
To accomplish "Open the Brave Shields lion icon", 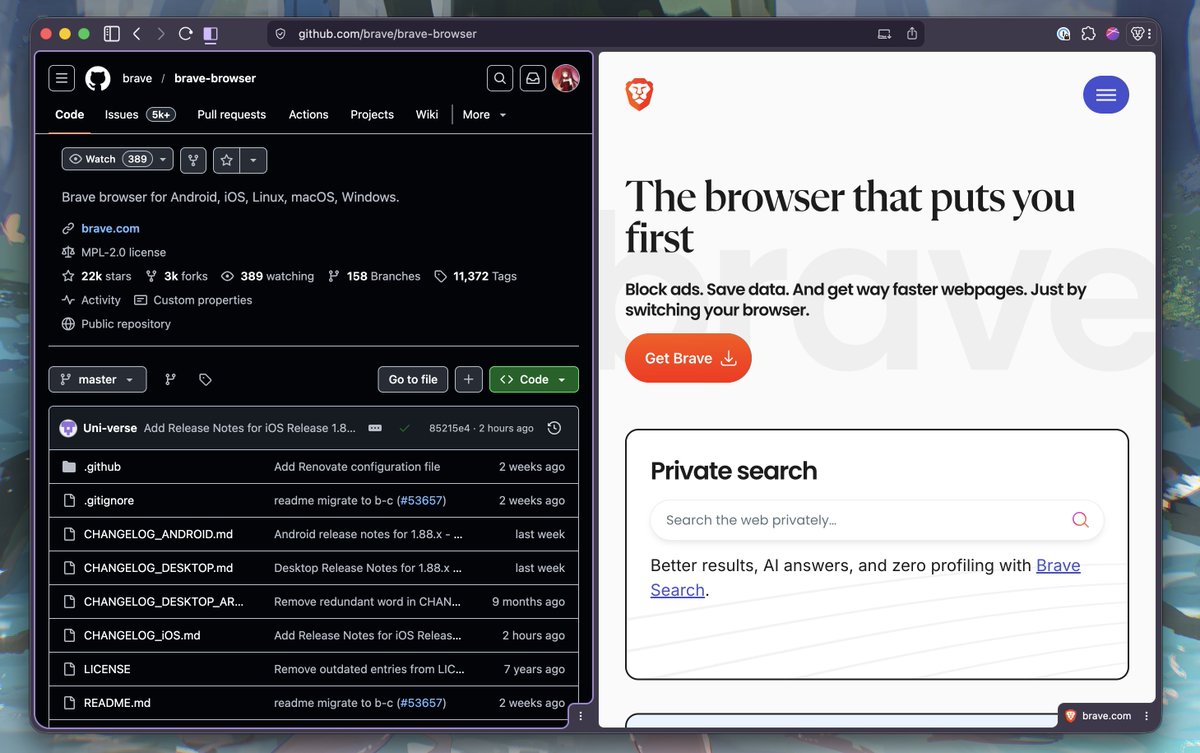I will click(x=1138, y=34).
